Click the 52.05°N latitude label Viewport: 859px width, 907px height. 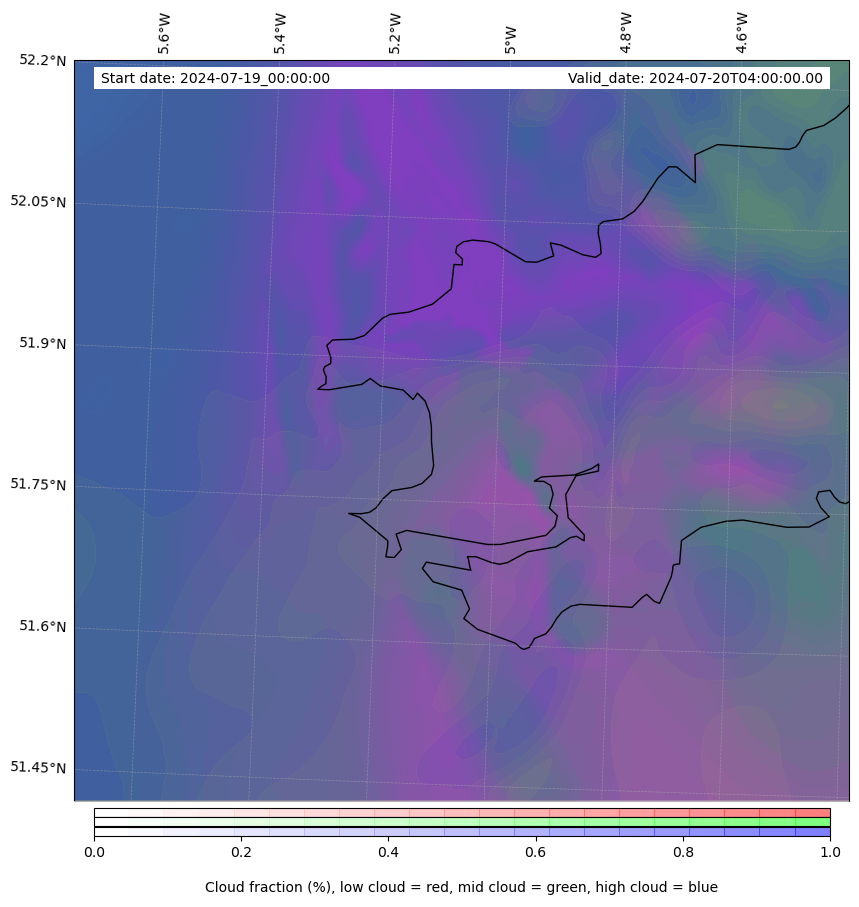[x=38, y=201]
